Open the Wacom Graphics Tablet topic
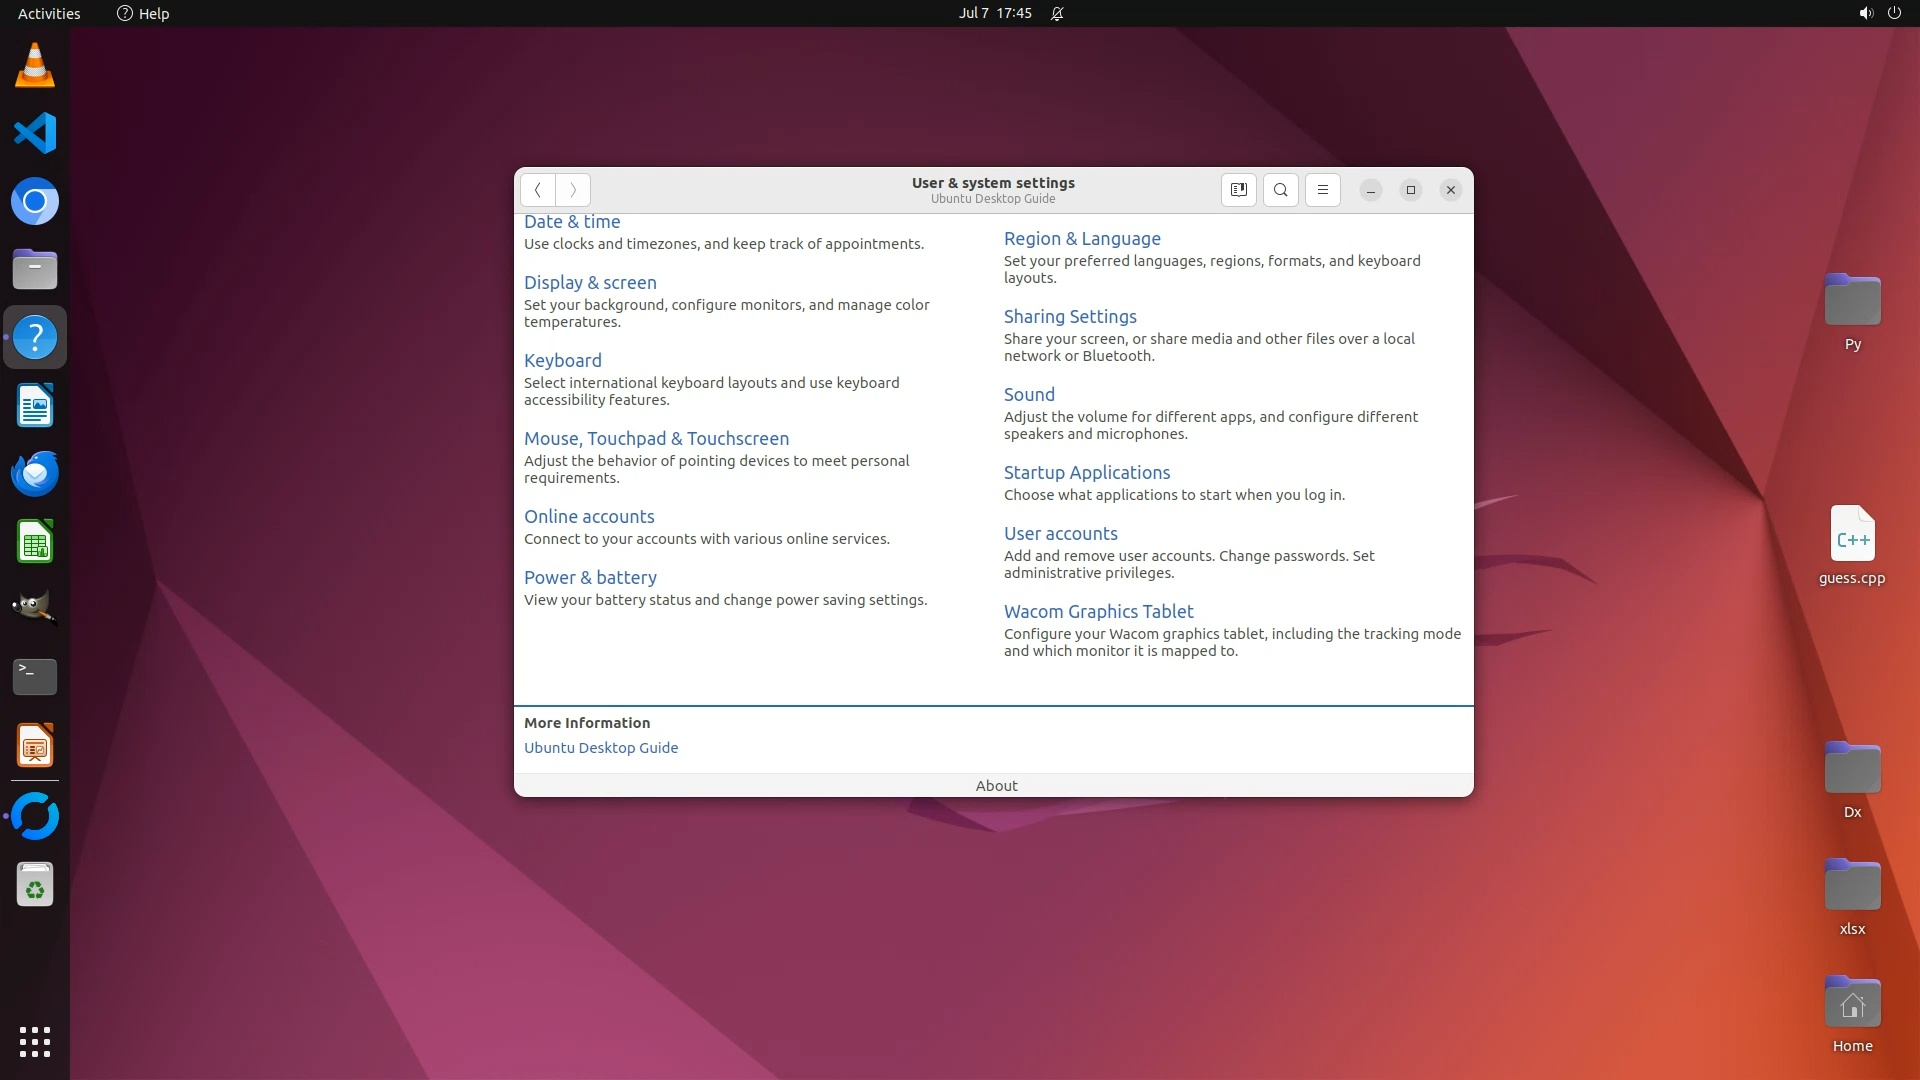Screen dimensions: 1920x1080 click(1098, 611)
